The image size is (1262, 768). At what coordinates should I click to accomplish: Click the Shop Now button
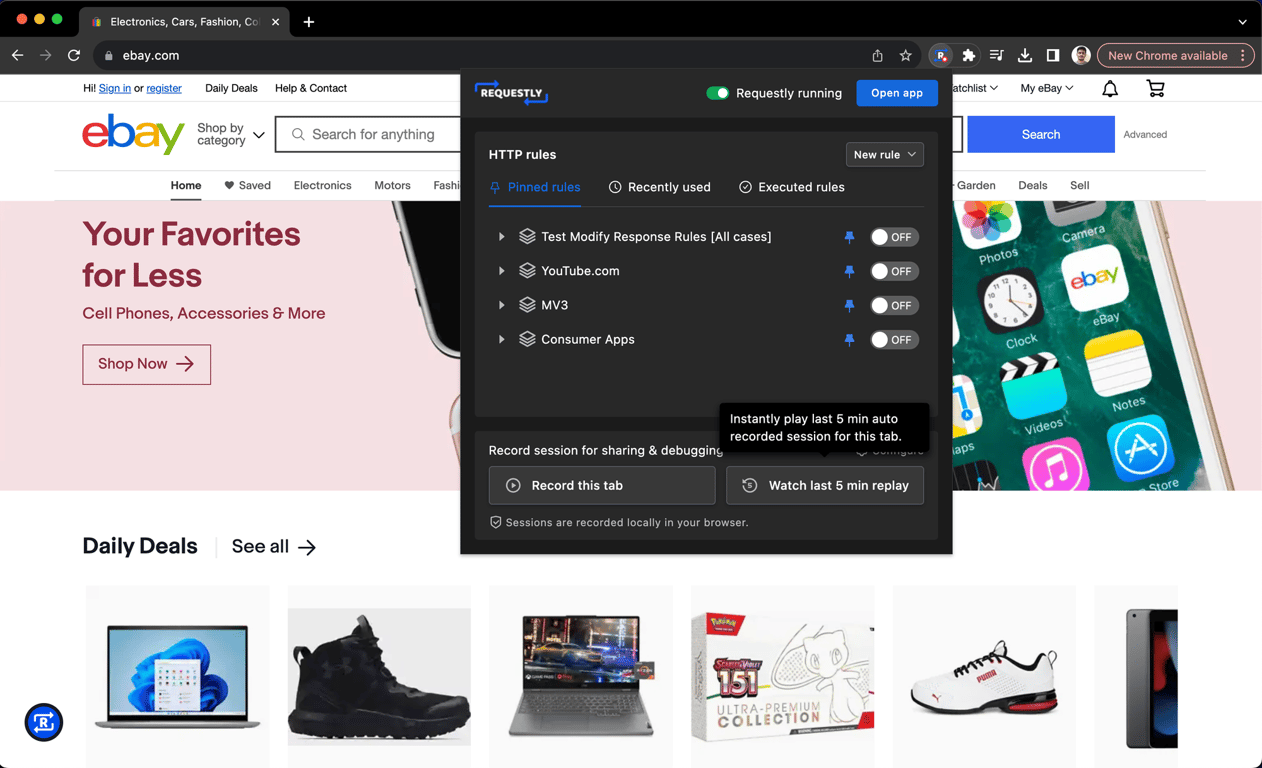coord(146,364)
